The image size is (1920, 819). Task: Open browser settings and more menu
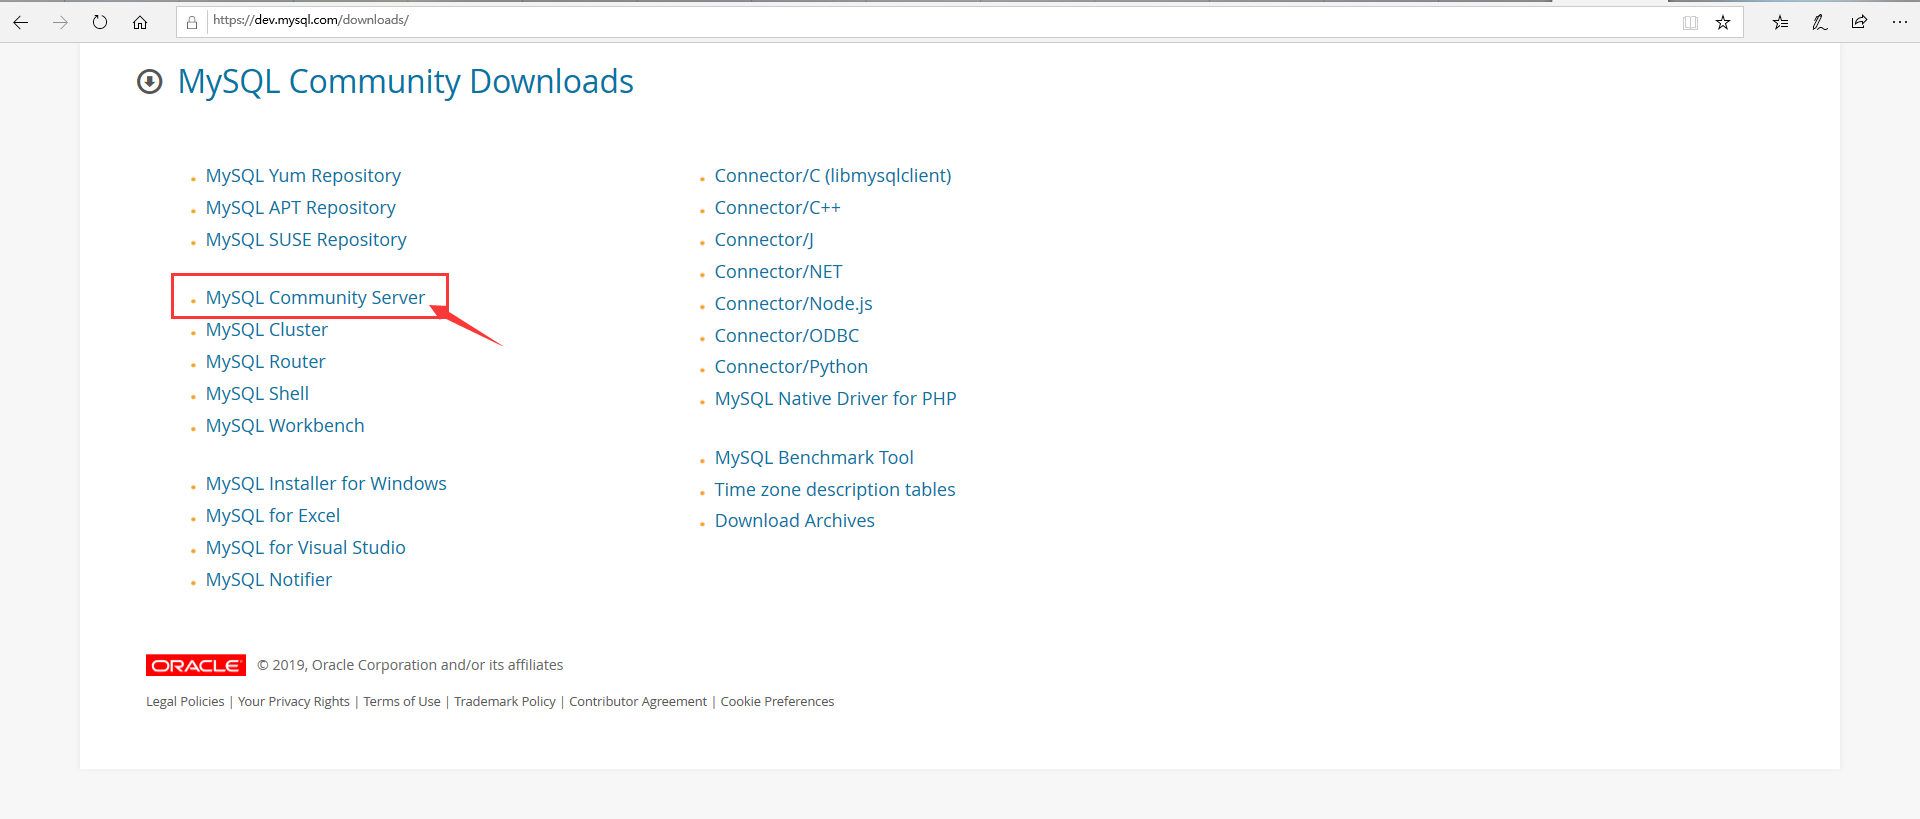tap(1900, 22)
